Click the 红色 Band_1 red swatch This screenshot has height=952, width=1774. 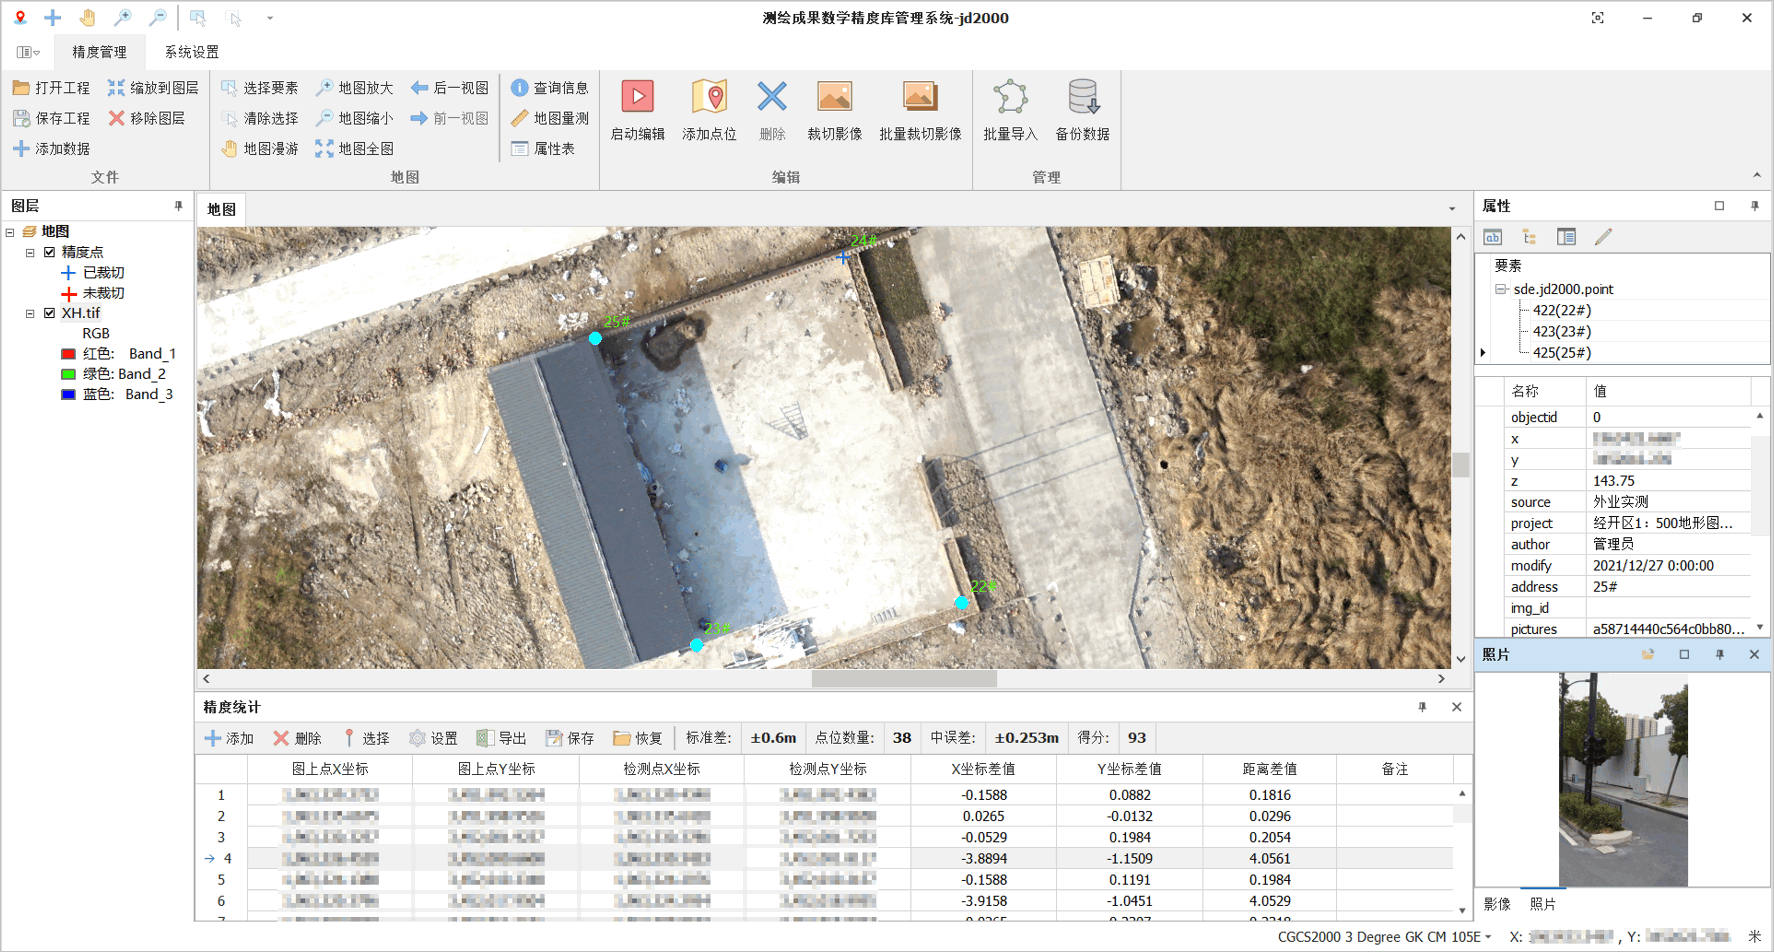pos(68,354)
